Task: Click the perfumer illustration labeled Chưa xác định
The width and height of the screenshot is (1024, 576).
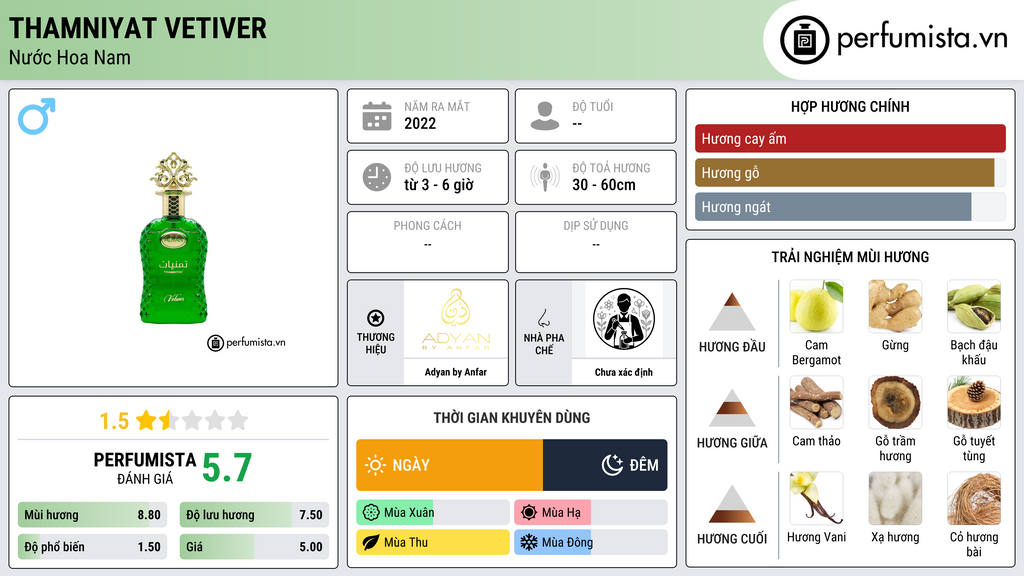Action: coord(624,319)
